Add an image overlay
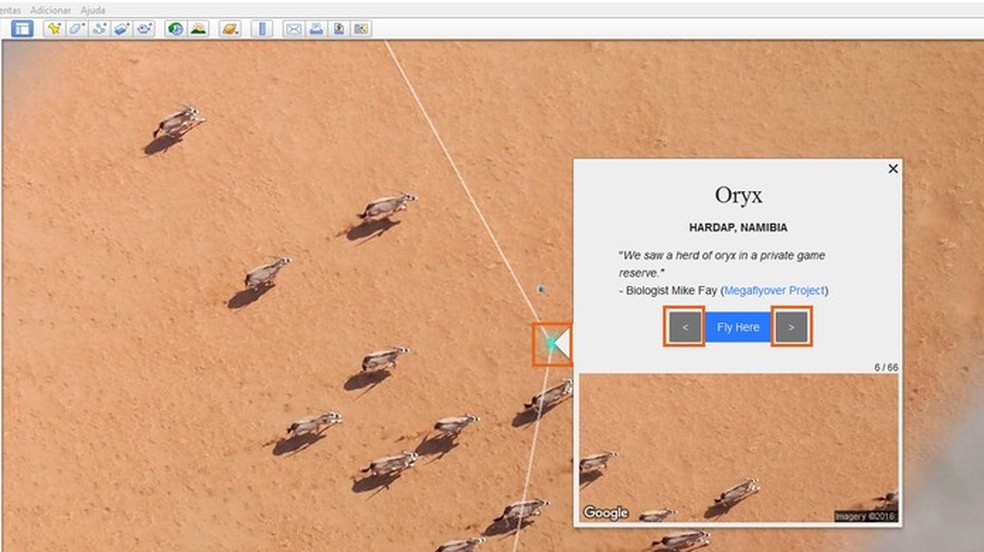This screenshot has height=552, width=984. pos(122,29)
